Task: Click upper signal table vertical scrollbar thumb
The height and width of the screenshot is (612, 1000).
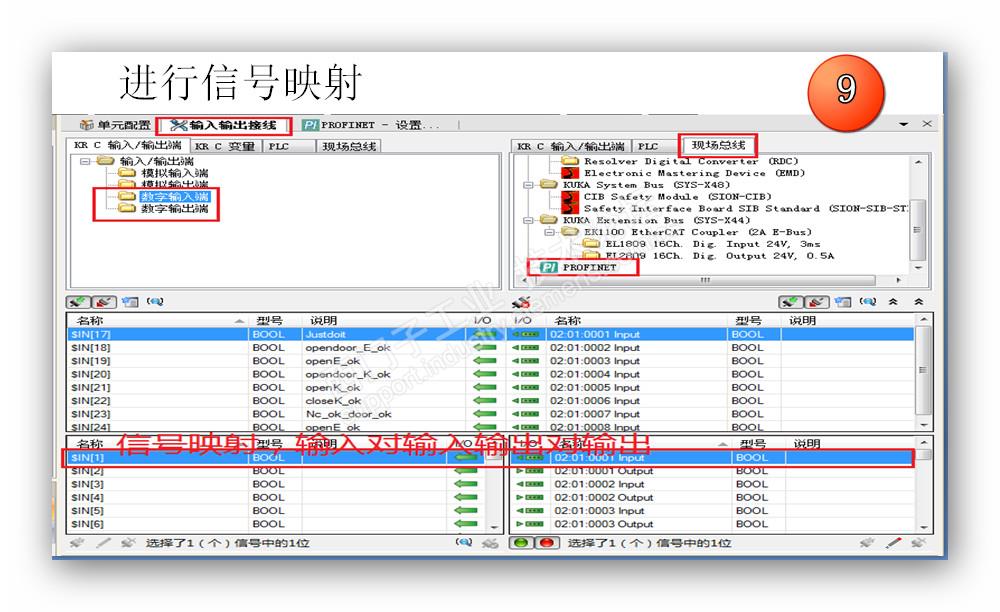Action: point(922,370)
